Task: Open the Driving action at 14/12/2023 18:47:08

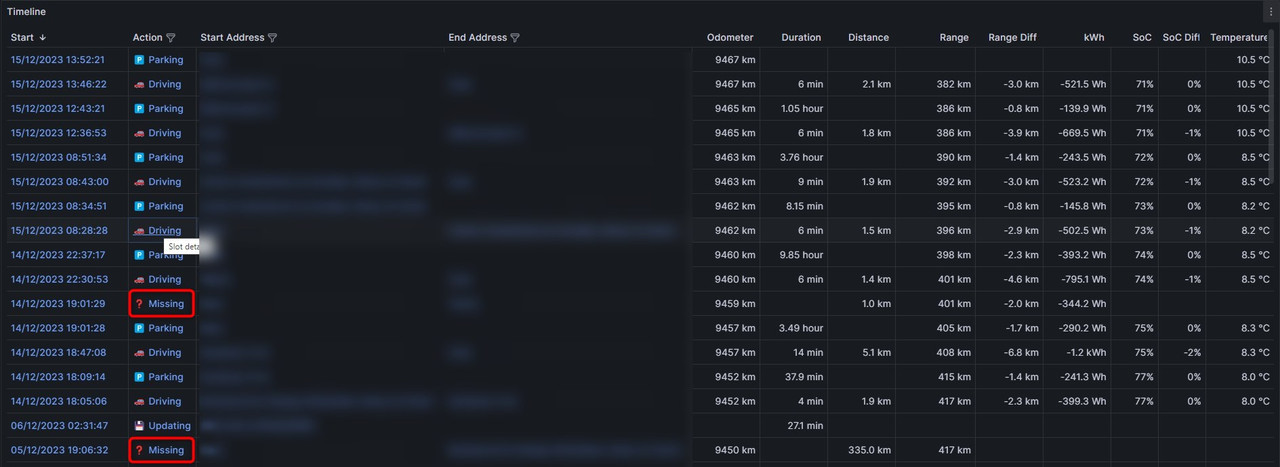Action: click(165, 353)
